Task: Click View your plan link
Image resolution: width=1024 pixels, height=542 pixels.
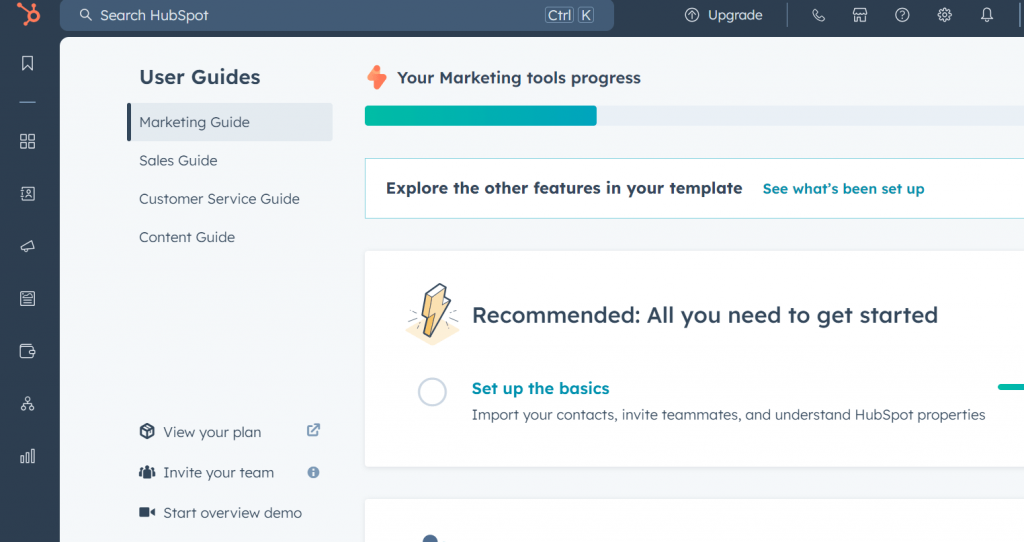Action: pos(212,432)
